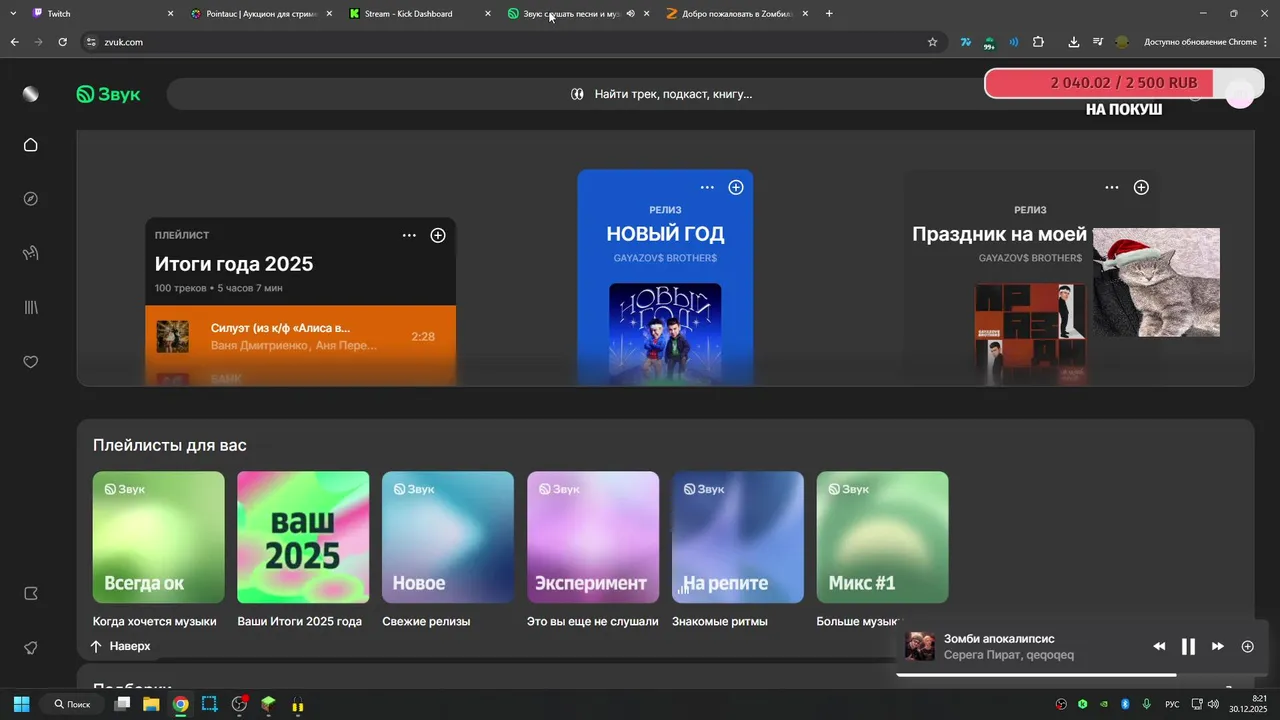Viewport: 1280px width, 720px height.
Task: Mute the Звук tab via its speaker icon
Action: pyautogui.click(x=631, y=14)
